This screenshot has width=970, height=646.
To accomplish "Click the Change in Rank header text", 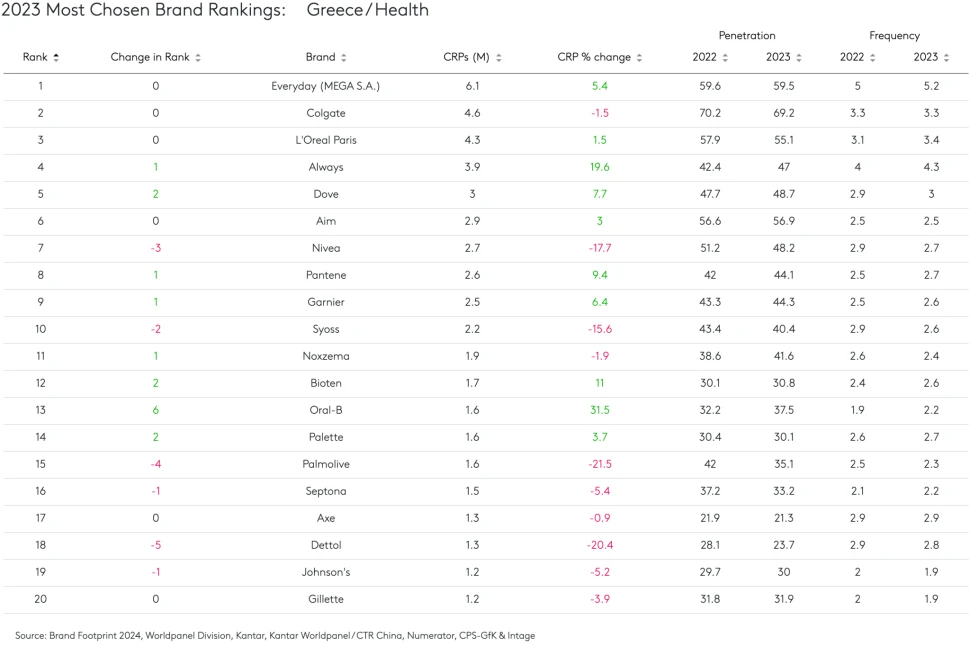I will (150, 58).
